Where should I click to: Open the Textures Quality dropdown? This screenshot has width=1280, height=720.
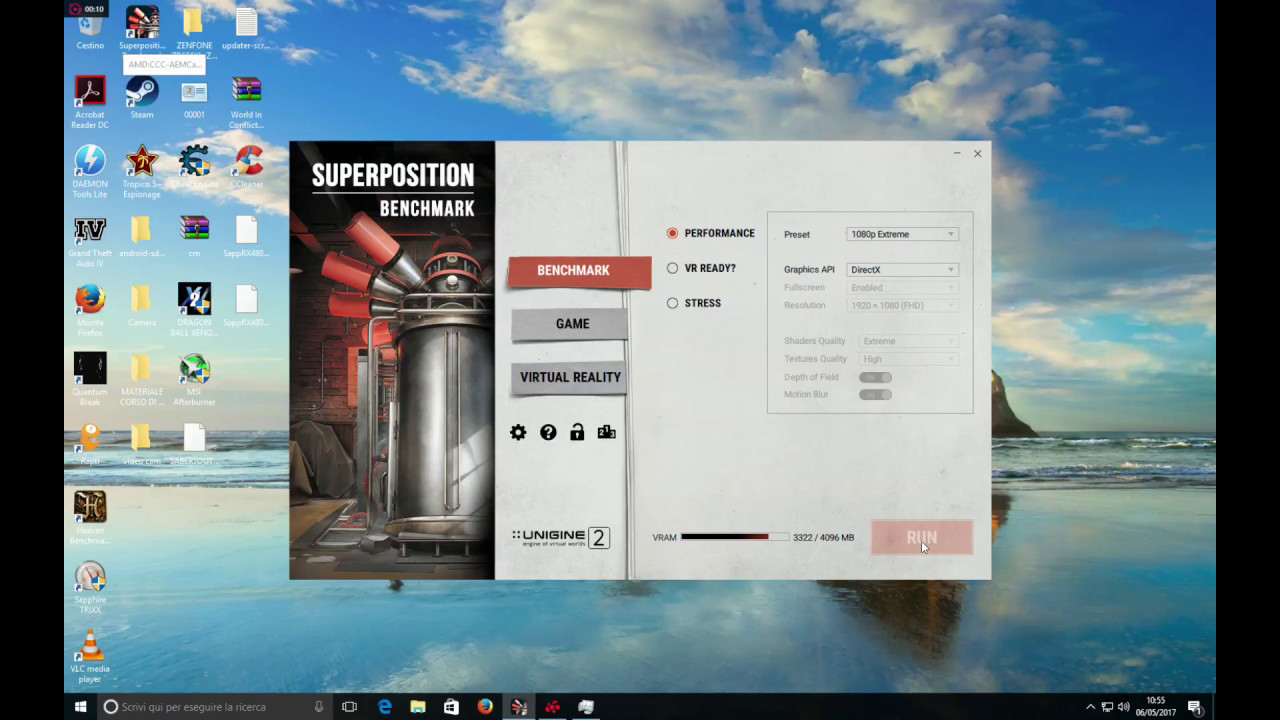pos(909,359)
